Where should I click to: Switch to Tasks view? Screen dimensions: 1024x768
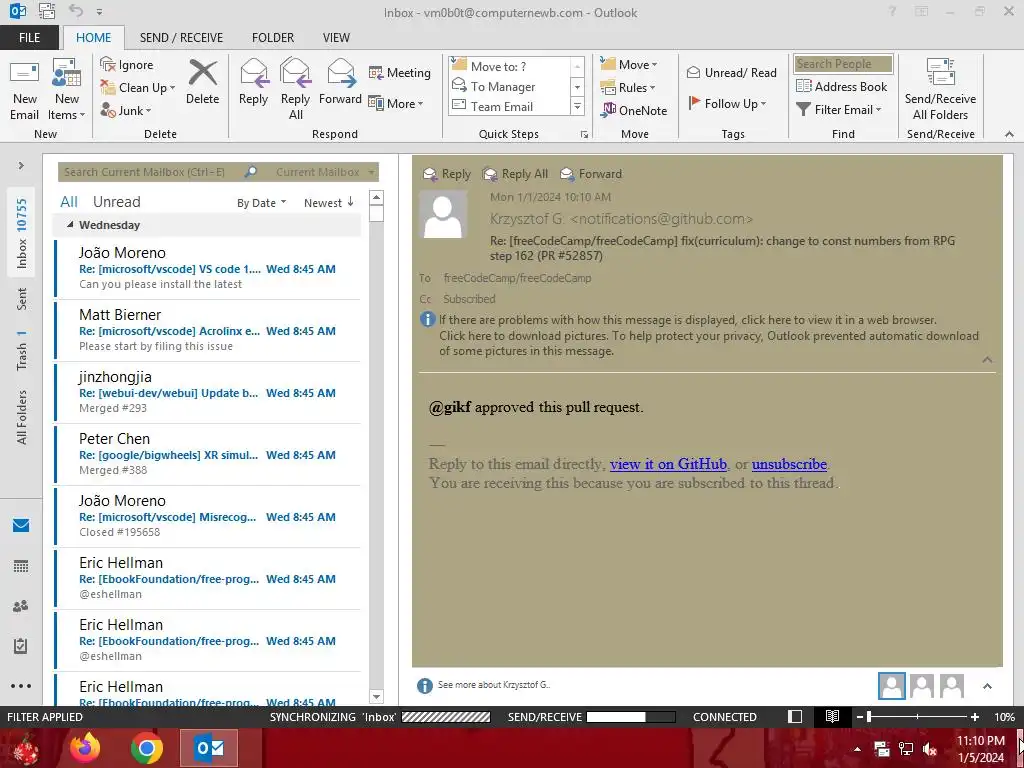pyautogui.click(x=21, y=646)
